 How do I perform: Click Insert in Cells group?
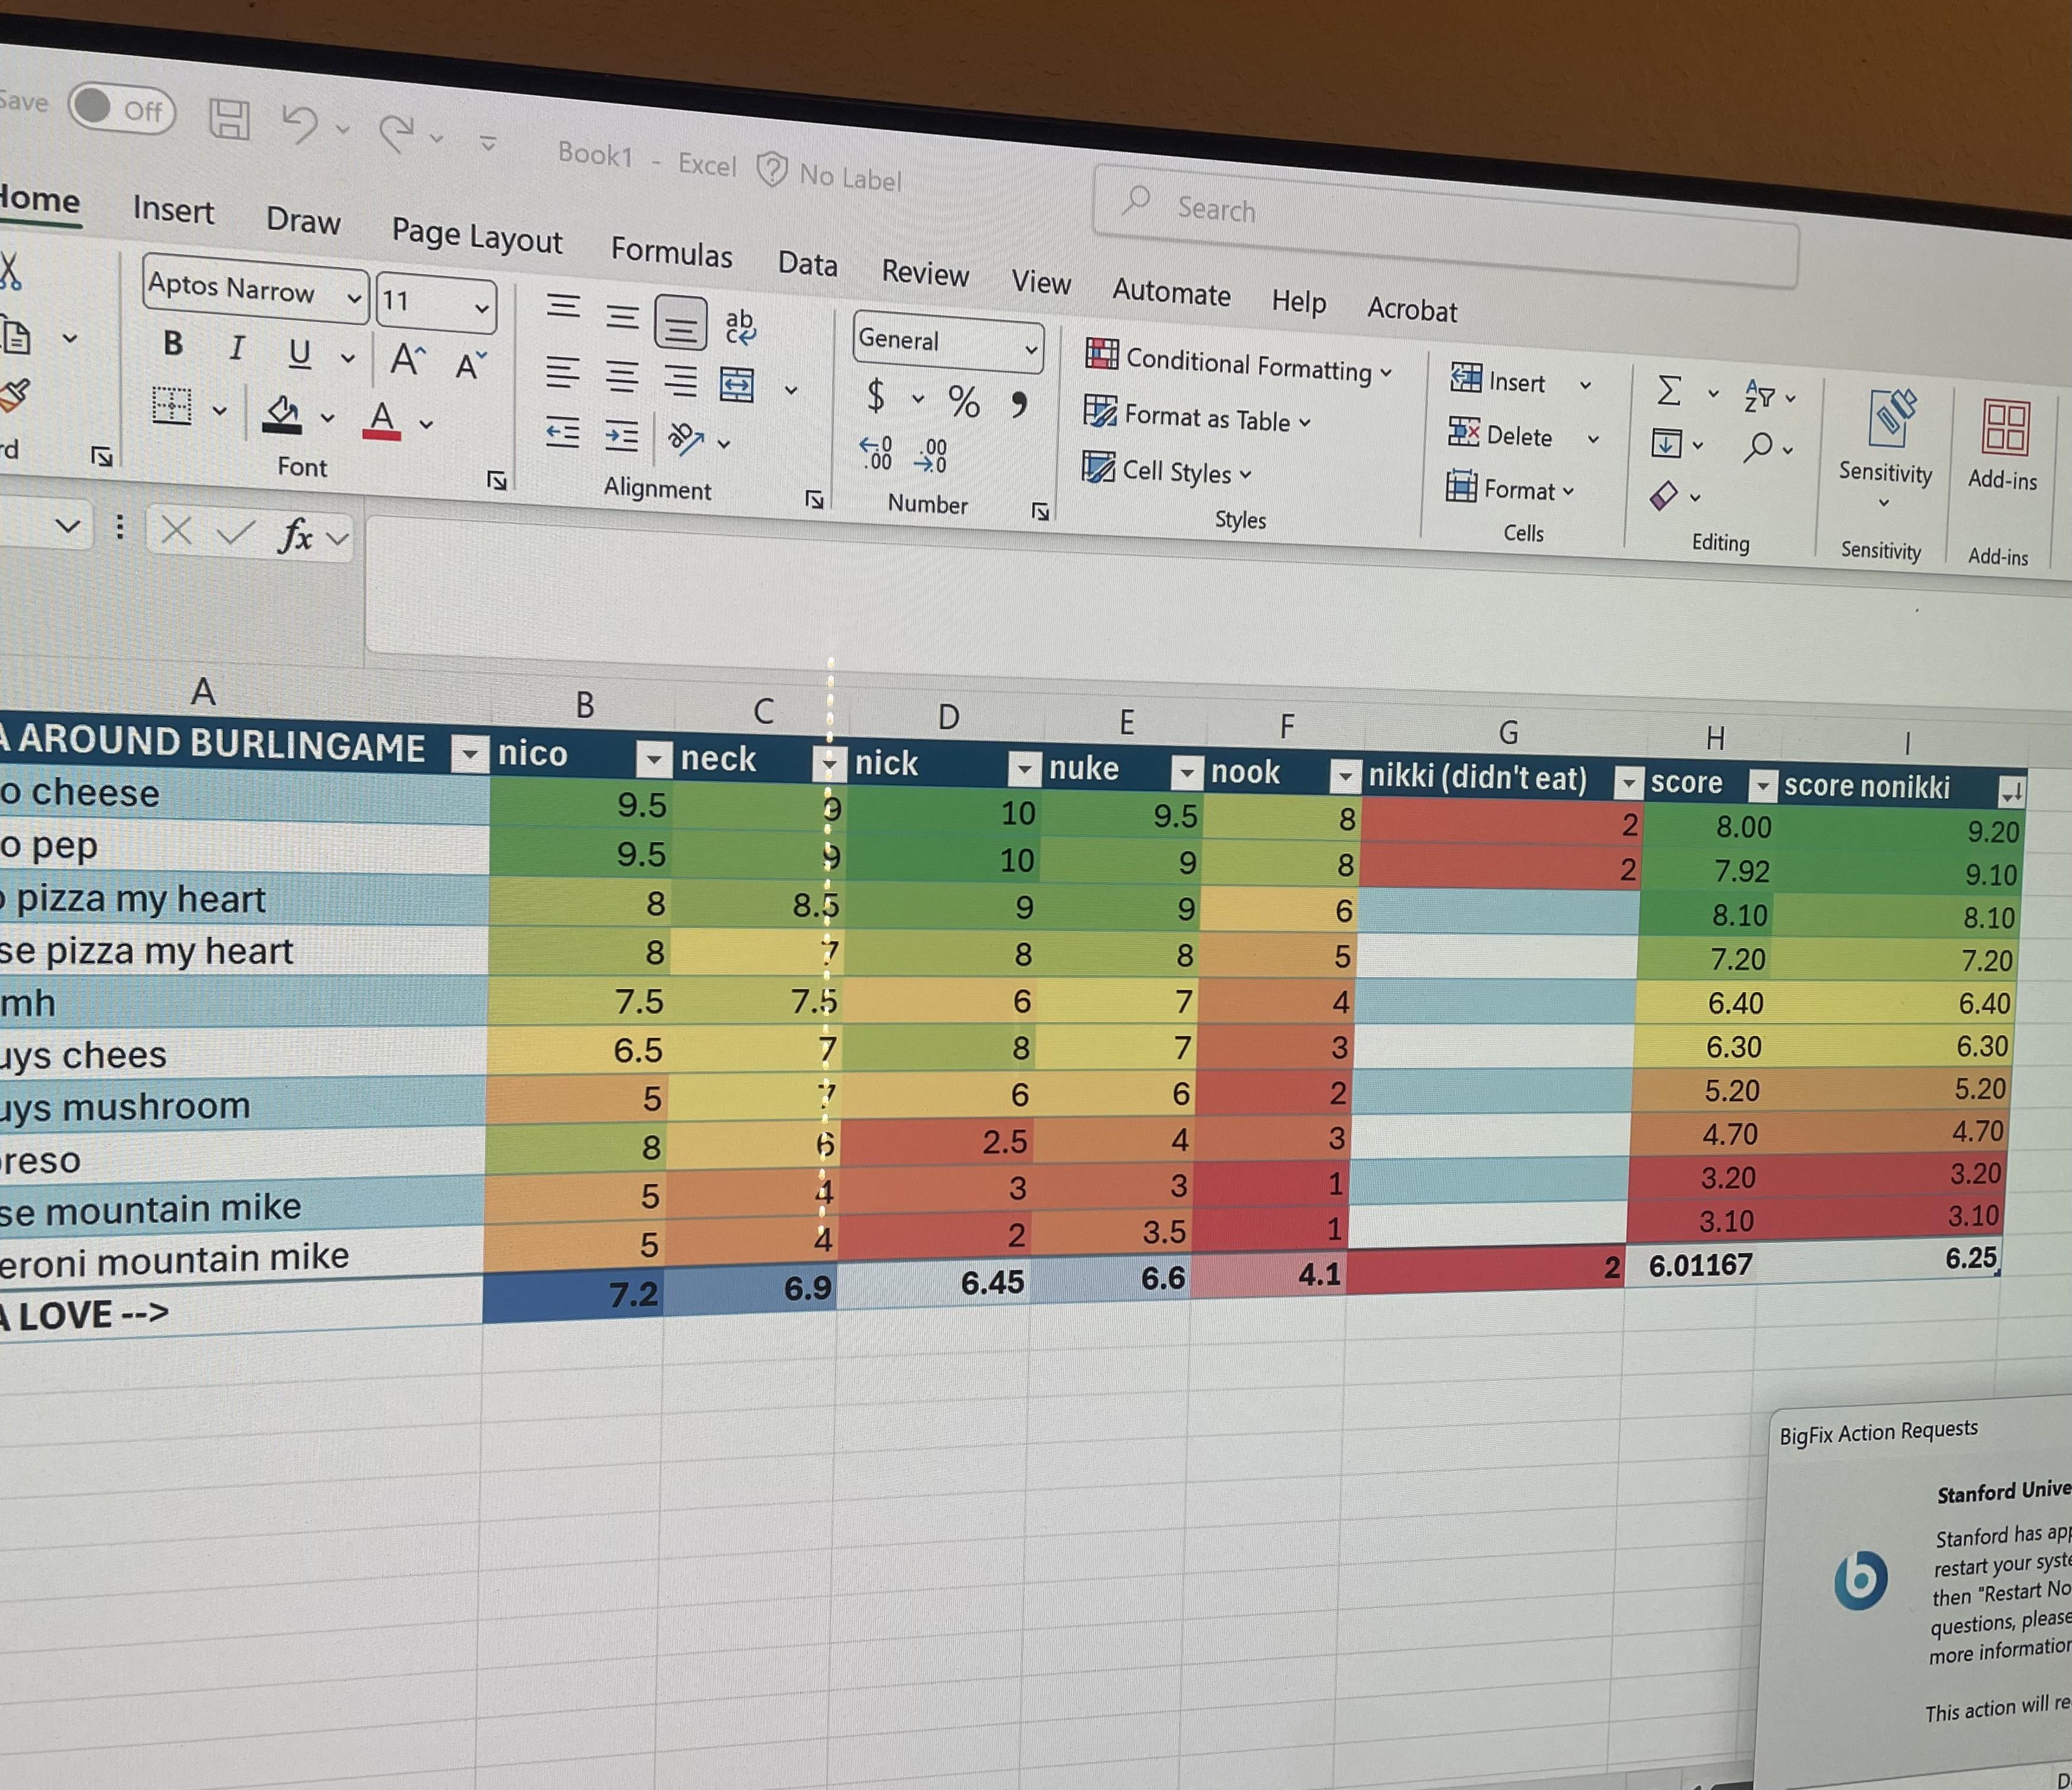click(1497, 380)
